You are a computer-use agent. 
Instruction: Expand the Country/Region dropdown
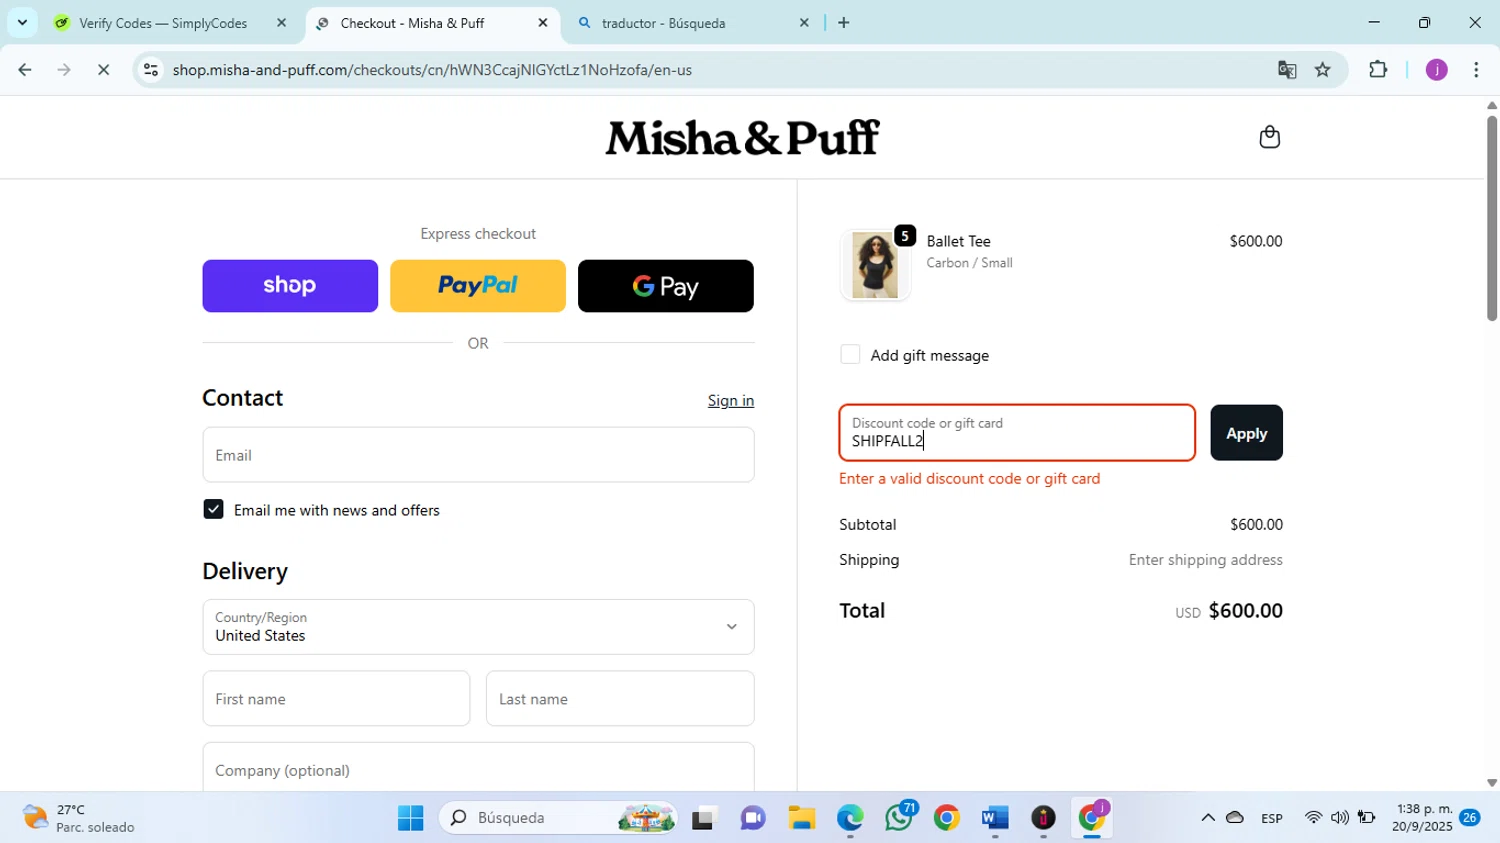click(x=478, y=627)
